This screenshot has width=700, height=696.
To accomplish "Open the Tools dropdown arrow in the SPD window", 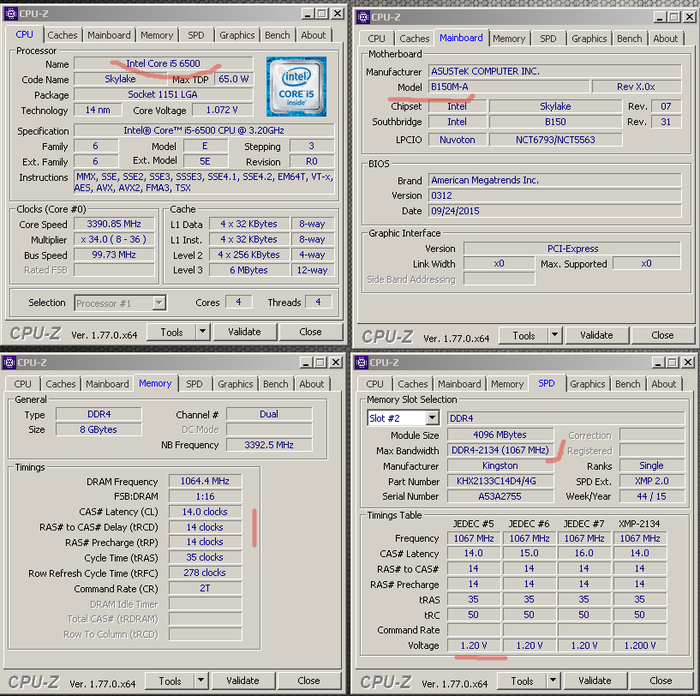I will click(x=553, y=680).
